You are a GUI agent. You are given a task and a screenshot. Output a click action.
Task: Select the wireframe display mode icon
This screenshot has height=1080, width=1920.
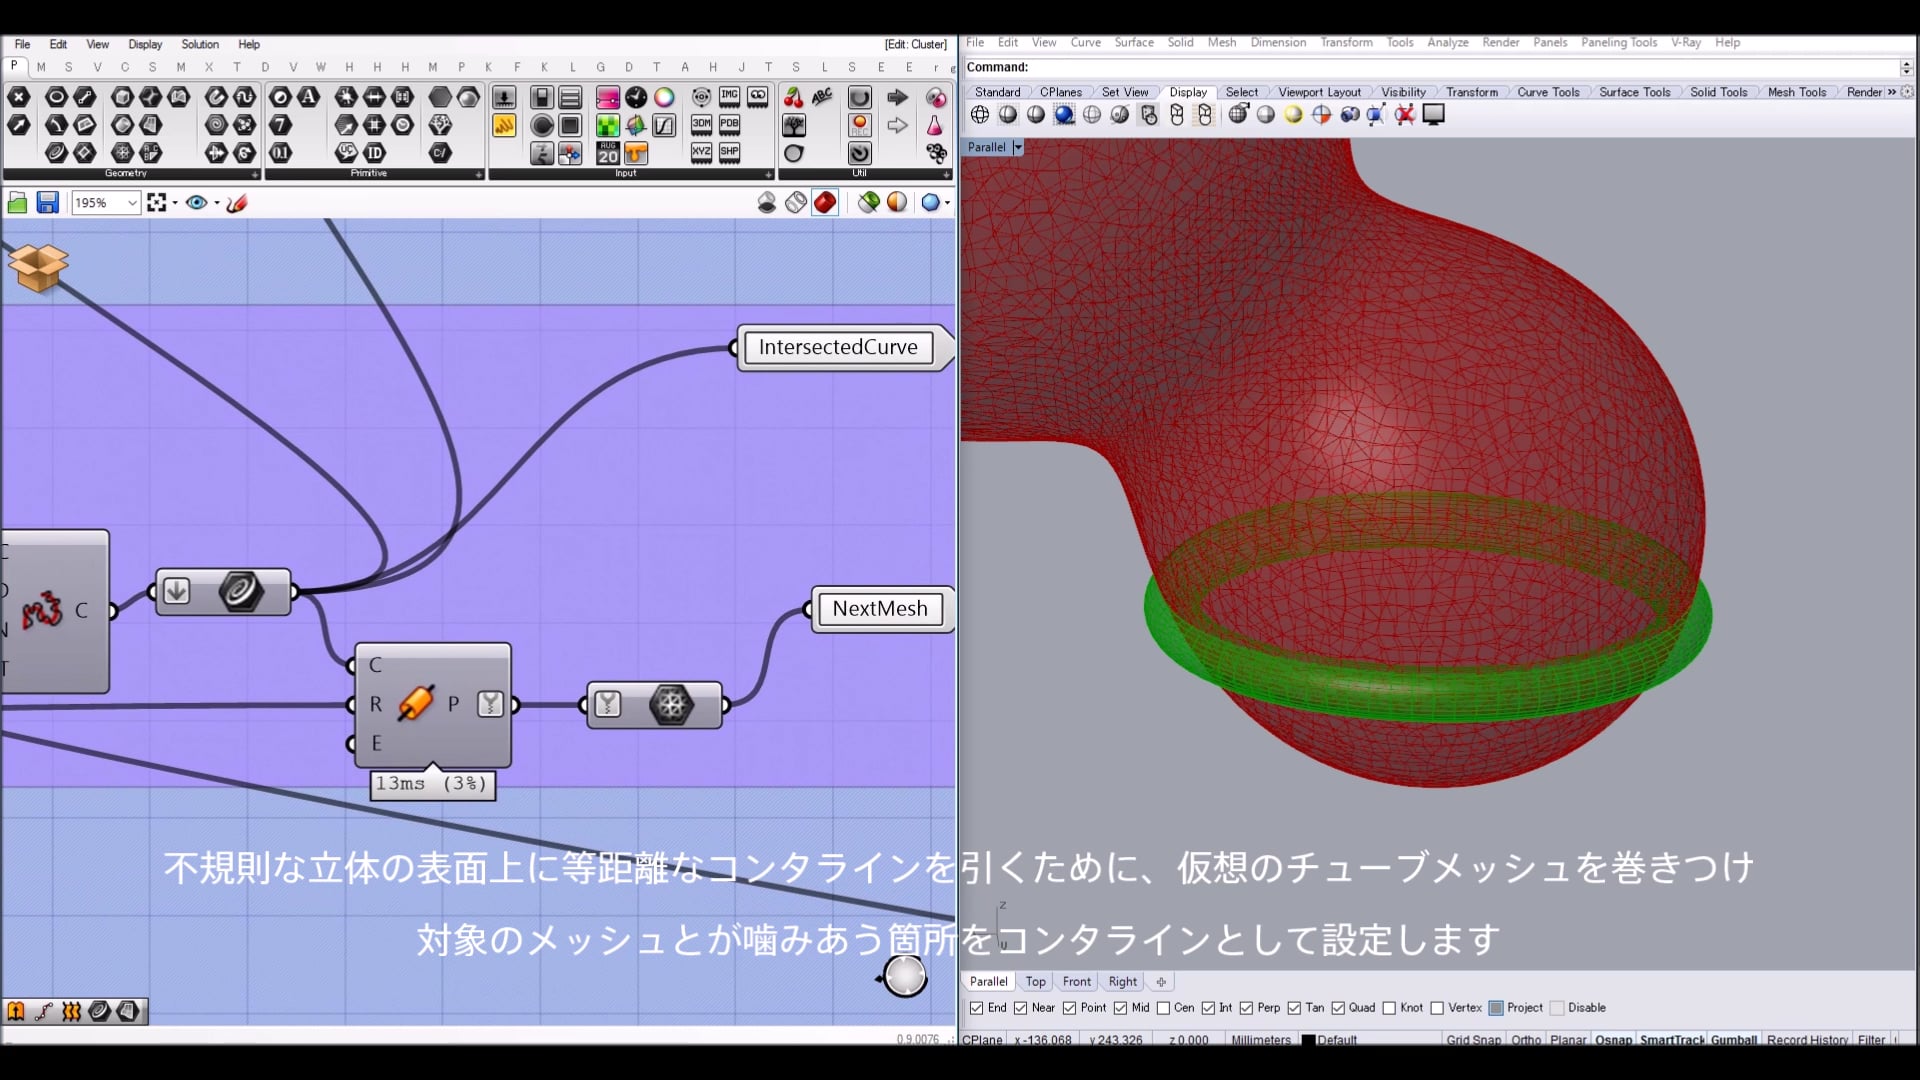click(x=978, y=114)
